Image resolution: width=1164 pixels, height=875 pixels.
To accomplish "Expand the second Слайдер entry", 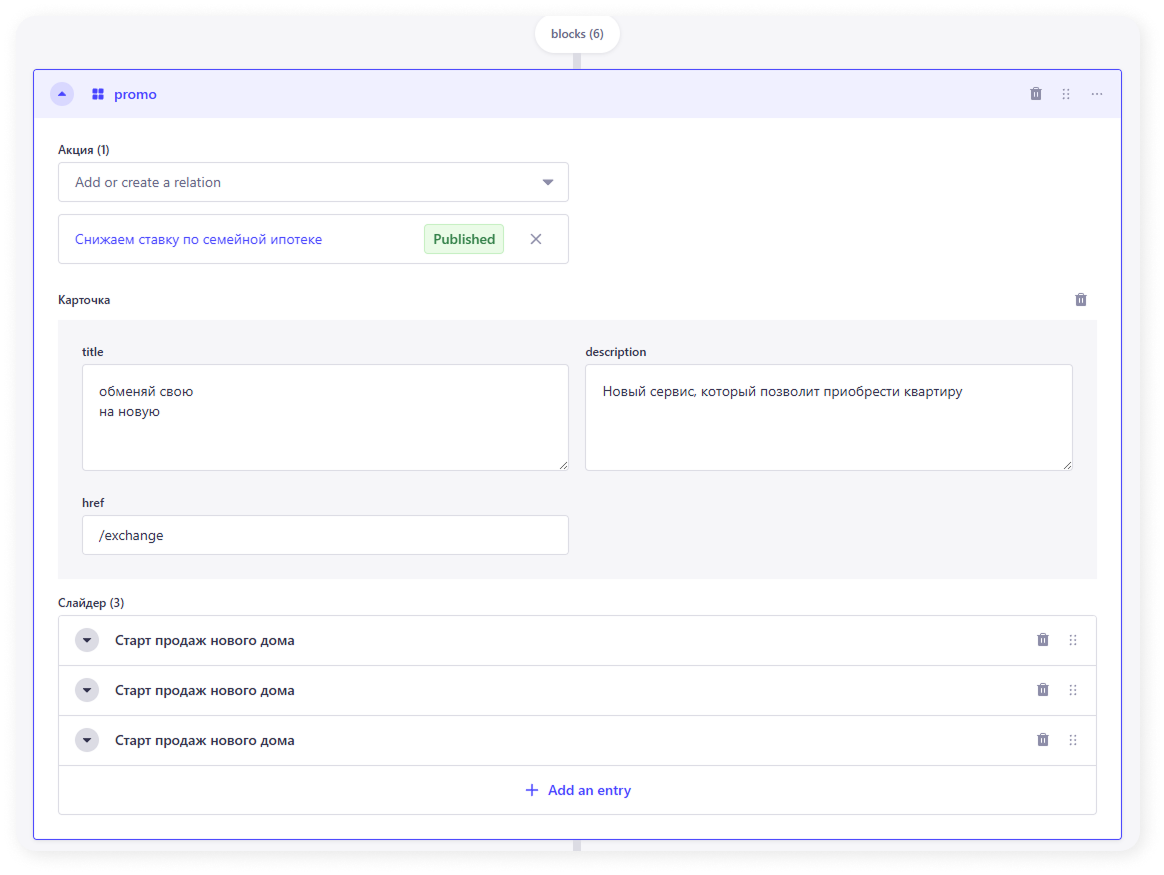I will point(87,690).
